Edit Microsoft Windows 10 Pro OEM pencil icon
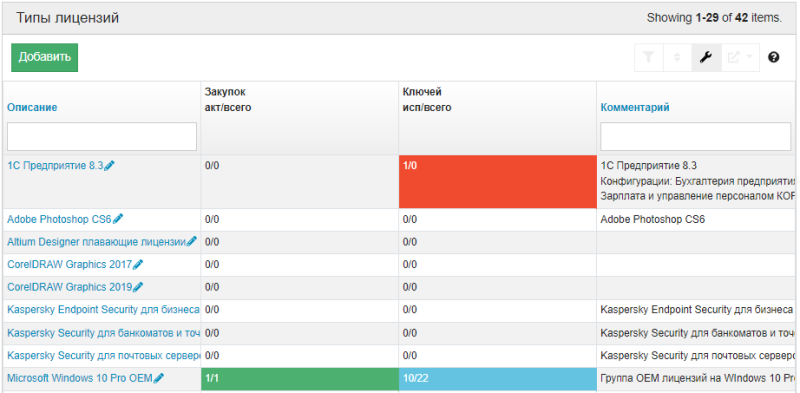Image resolution: width=800 pixels, height=393 pixels. click(159, 378)
